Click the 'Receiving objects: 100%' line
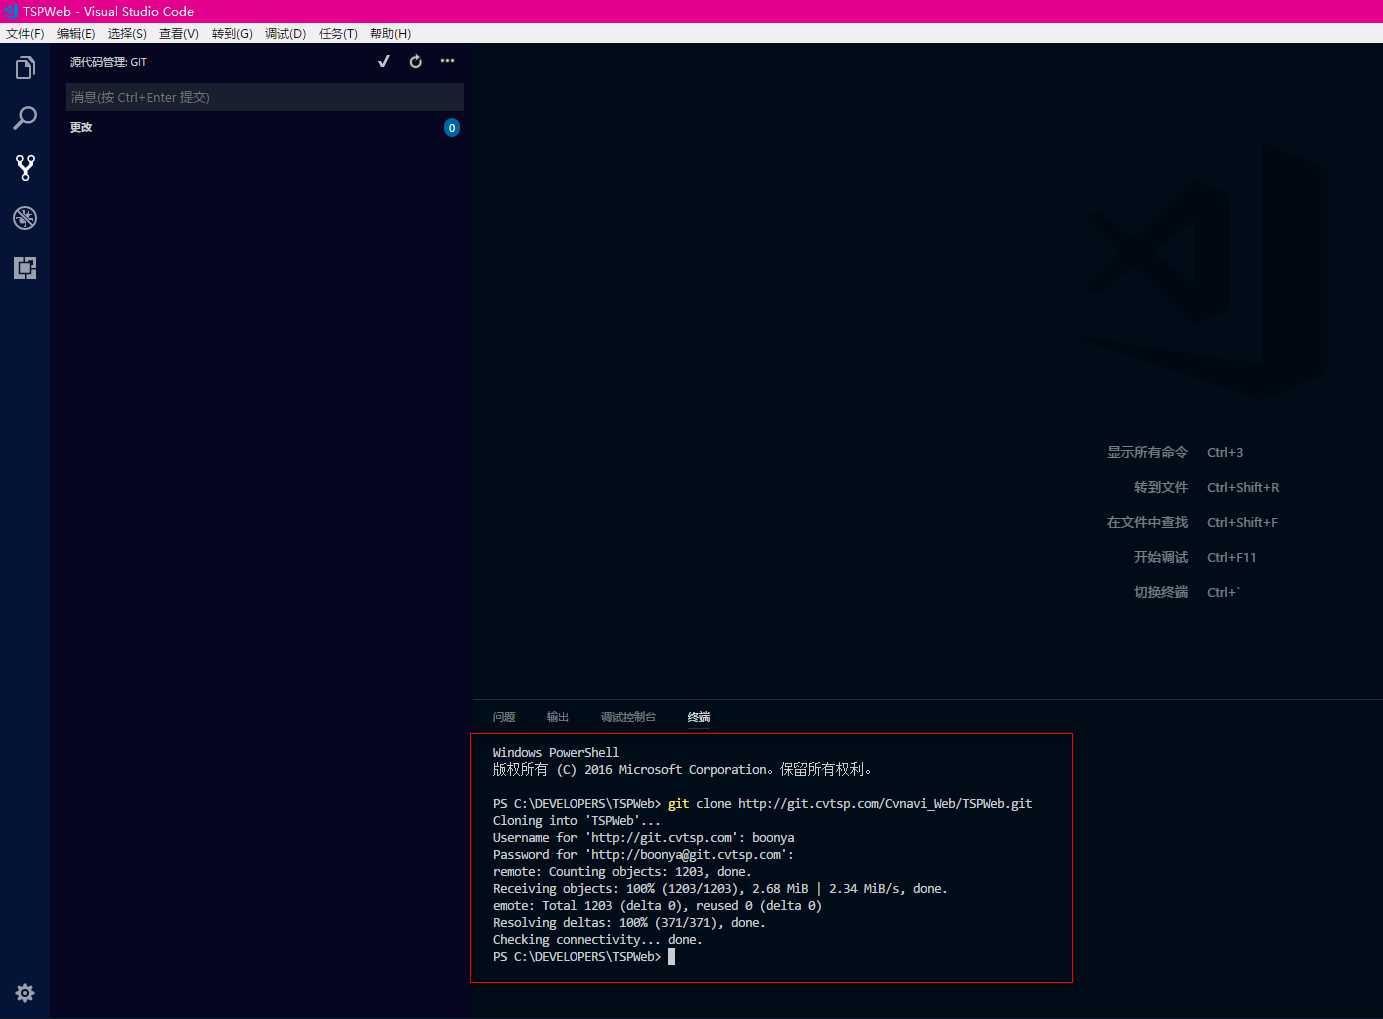Screen dimensions: 1383x1019 tap(719, 889)
